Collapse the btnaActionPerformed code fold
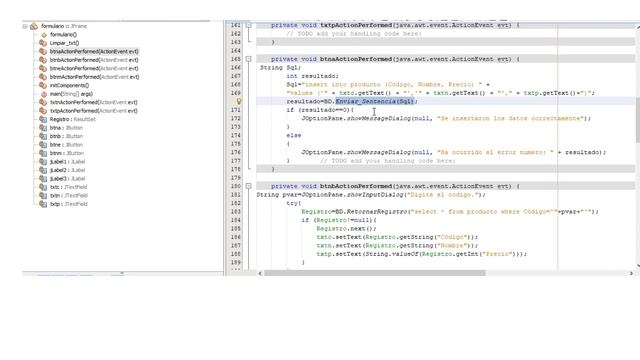 pos(248,59)
